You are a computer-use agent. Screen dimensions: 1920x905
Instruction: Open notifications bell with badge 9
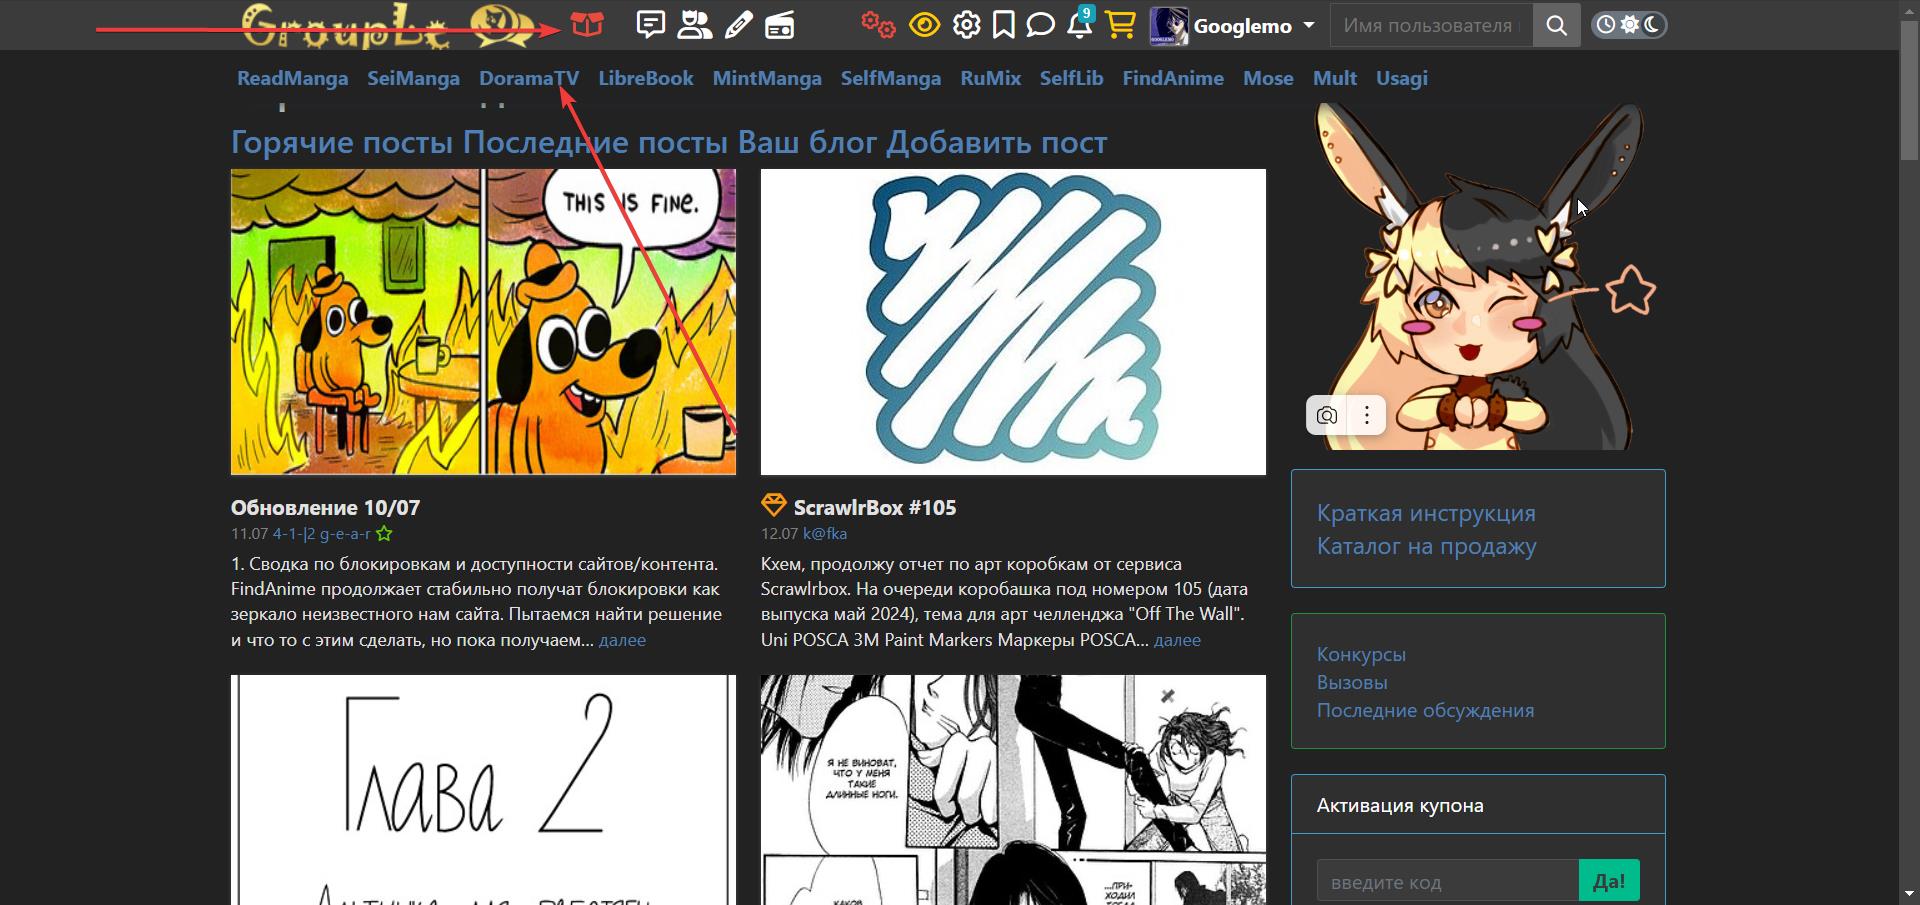point(1080,22)
